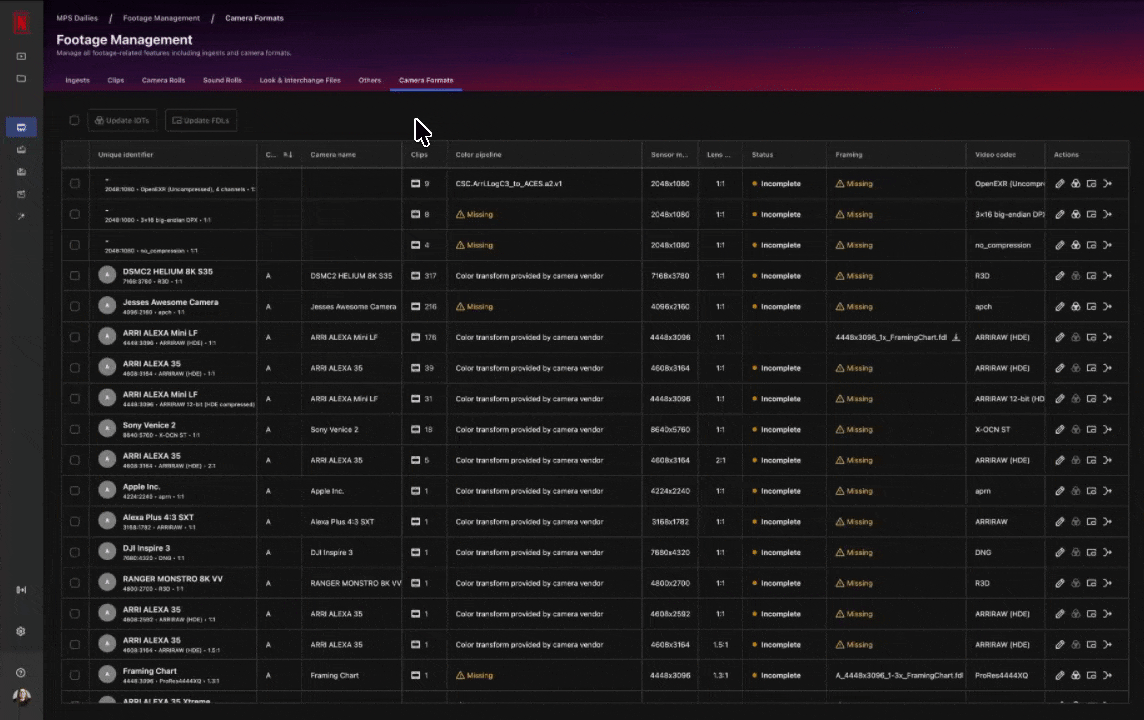
Task: Click the Update FDLs button
Action: [201, 121]
